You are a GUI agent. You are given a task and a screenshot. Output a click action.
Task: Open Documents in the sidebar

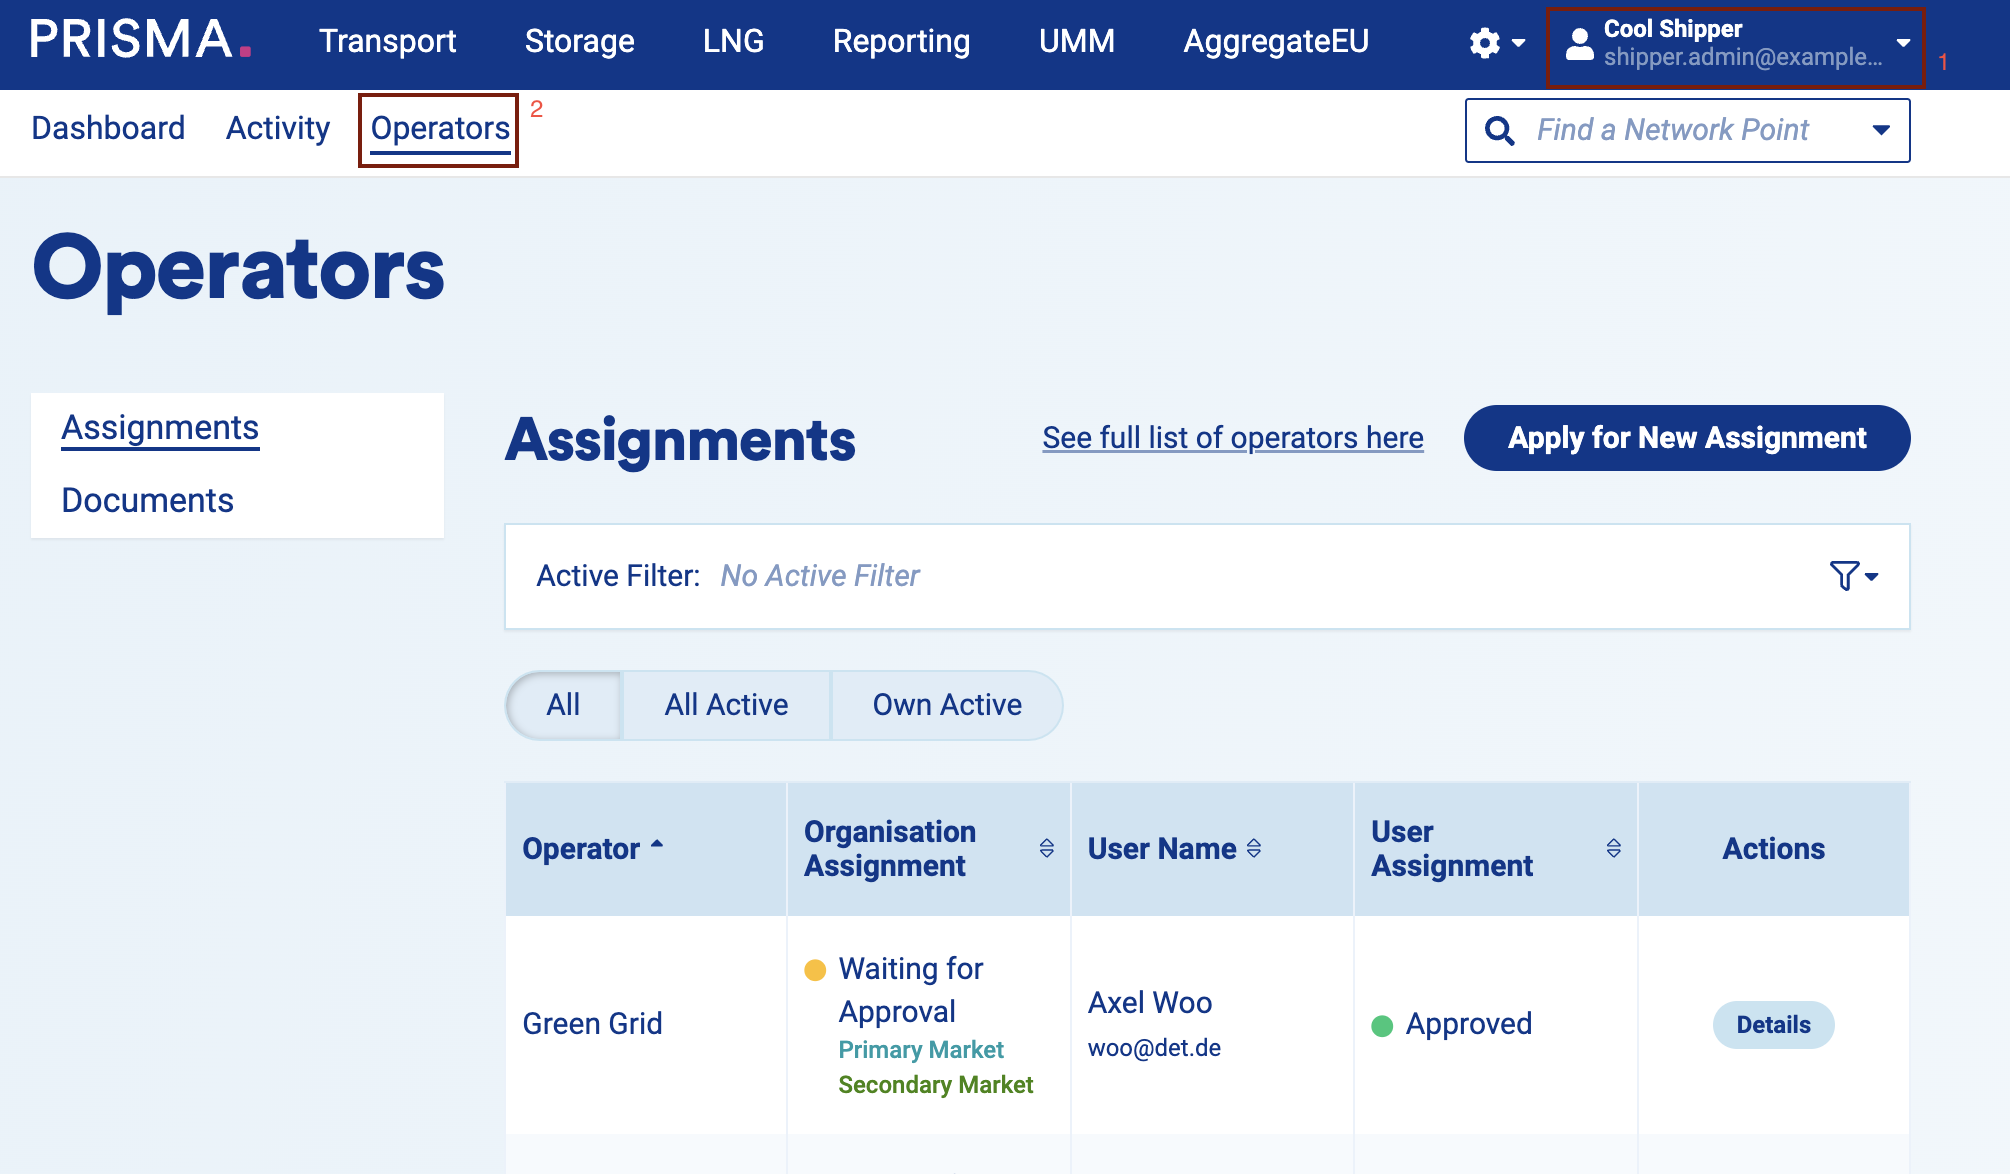point(147,500)
